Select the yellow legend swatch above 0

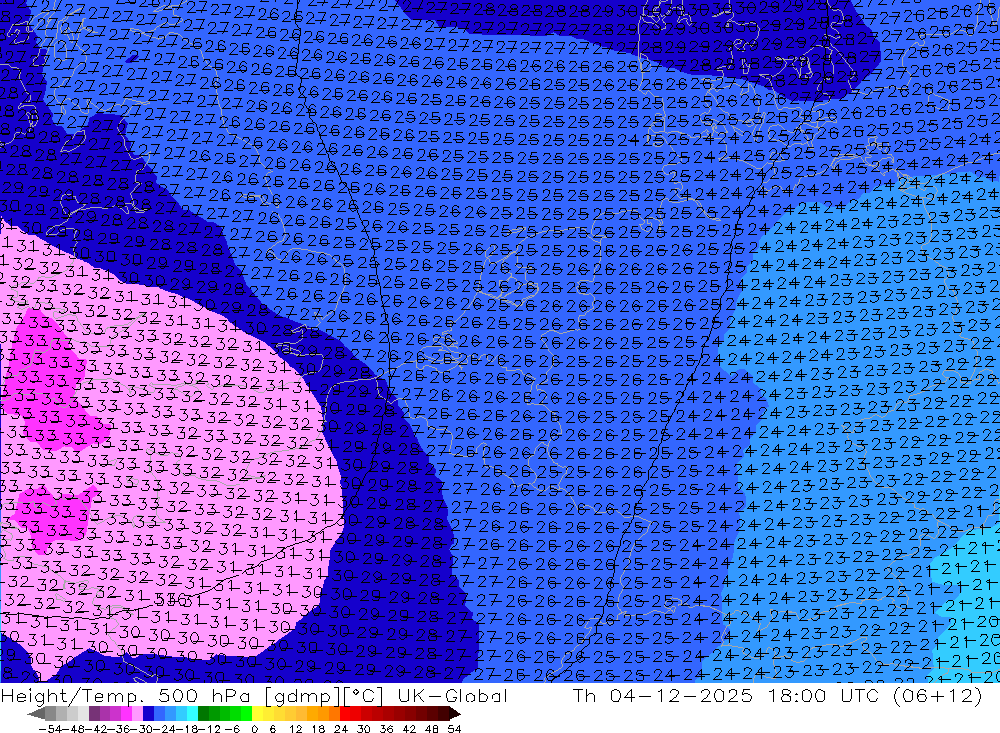point(258,714)
